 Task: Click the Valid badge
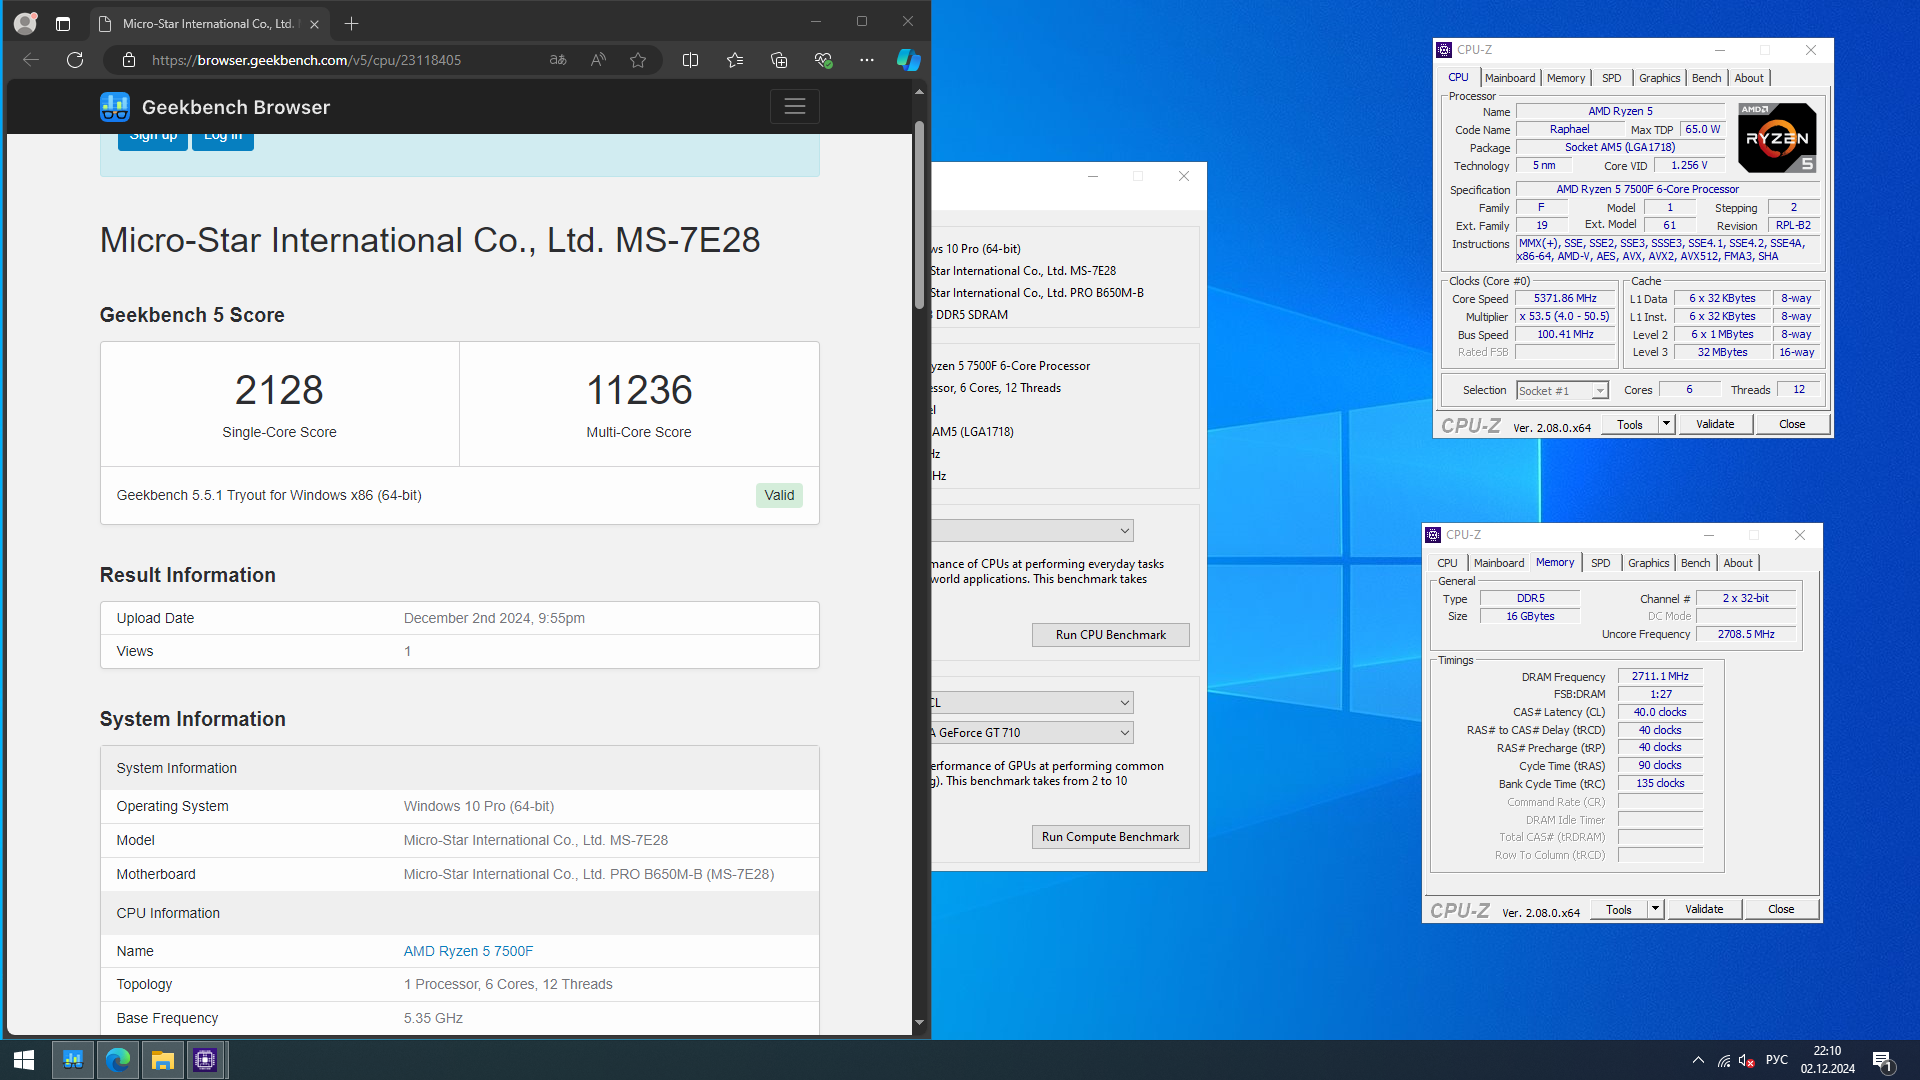779,495
